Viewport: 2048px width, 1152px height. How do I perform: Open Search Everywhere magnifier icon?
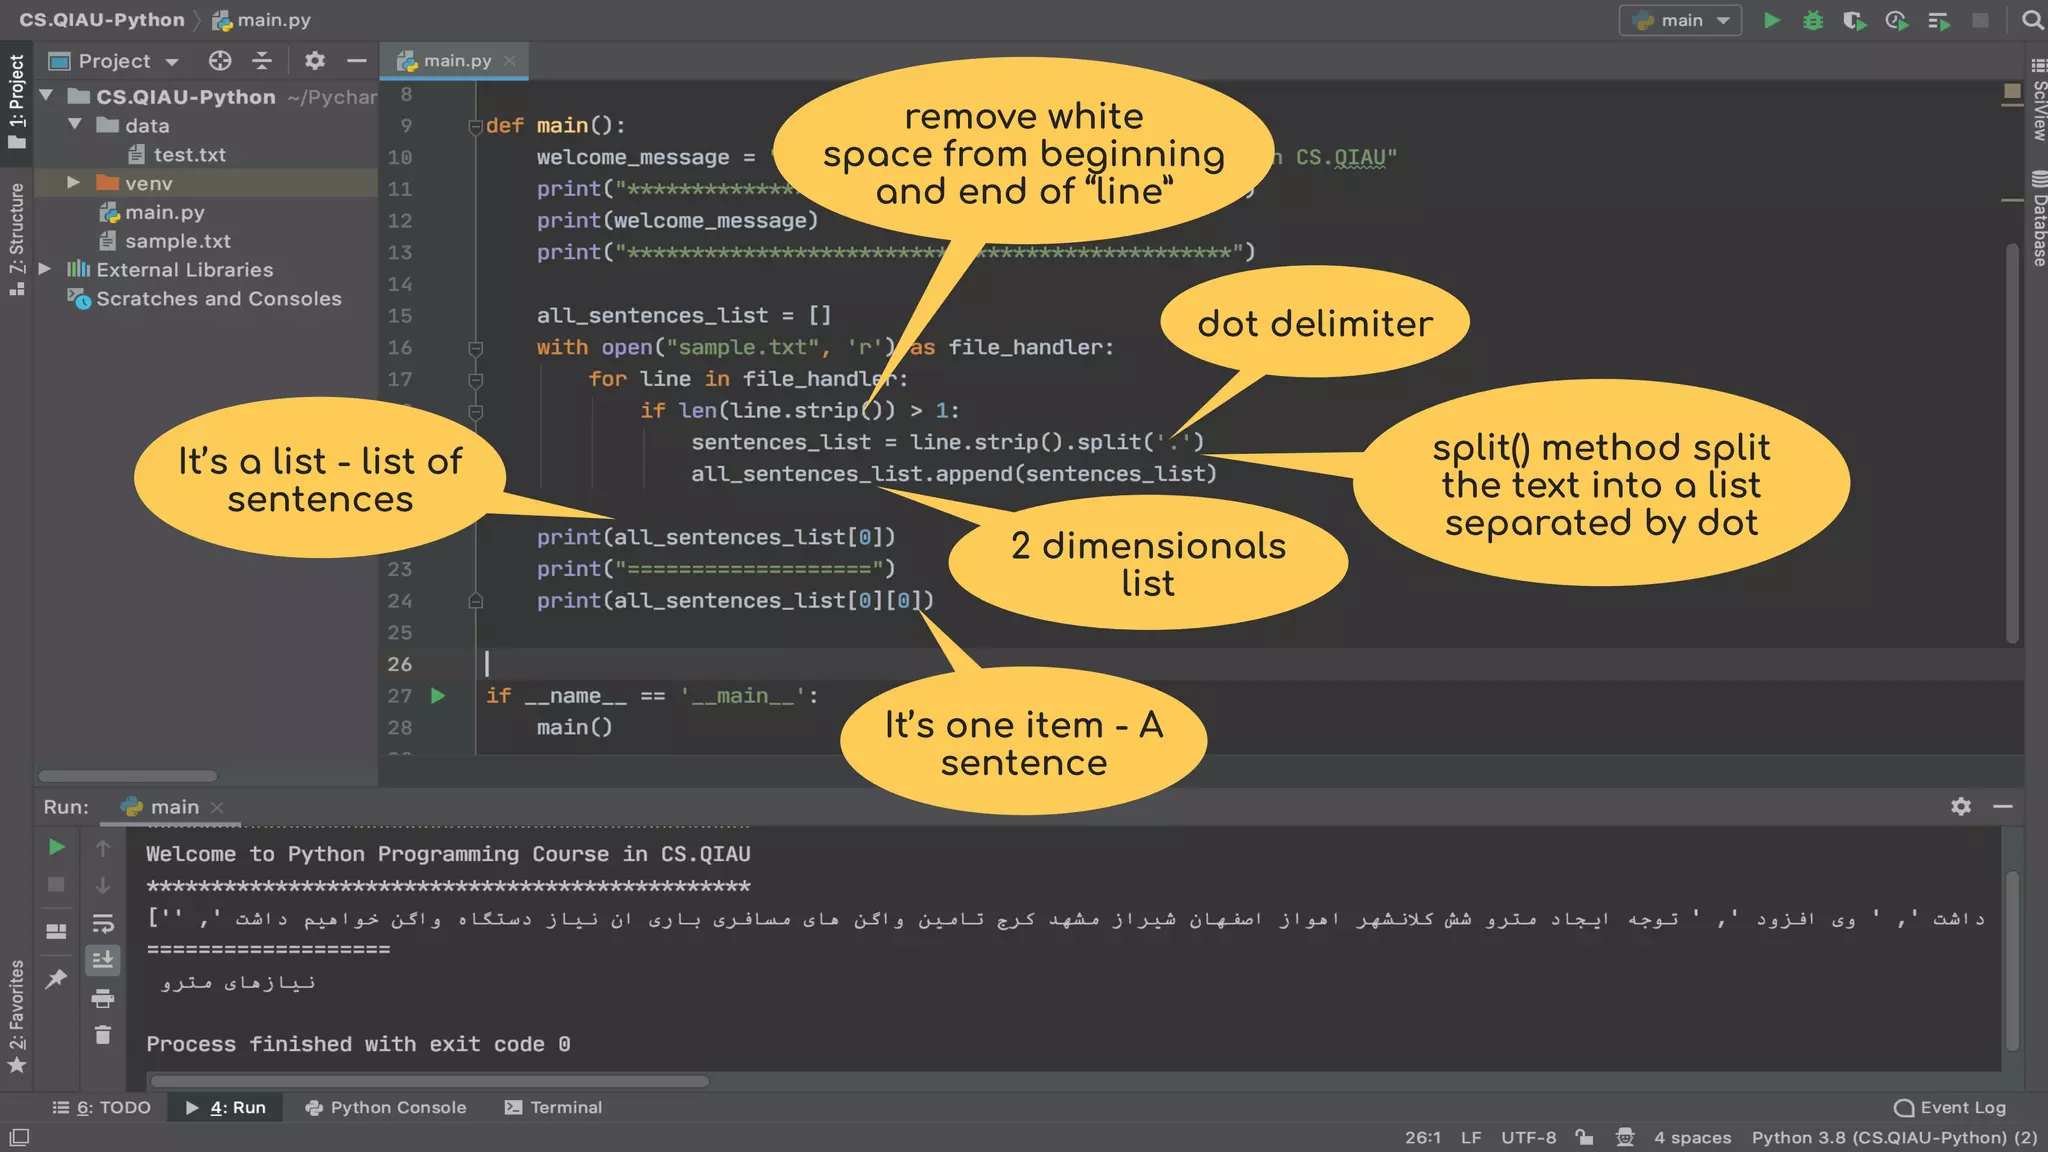pos(2032,20)
